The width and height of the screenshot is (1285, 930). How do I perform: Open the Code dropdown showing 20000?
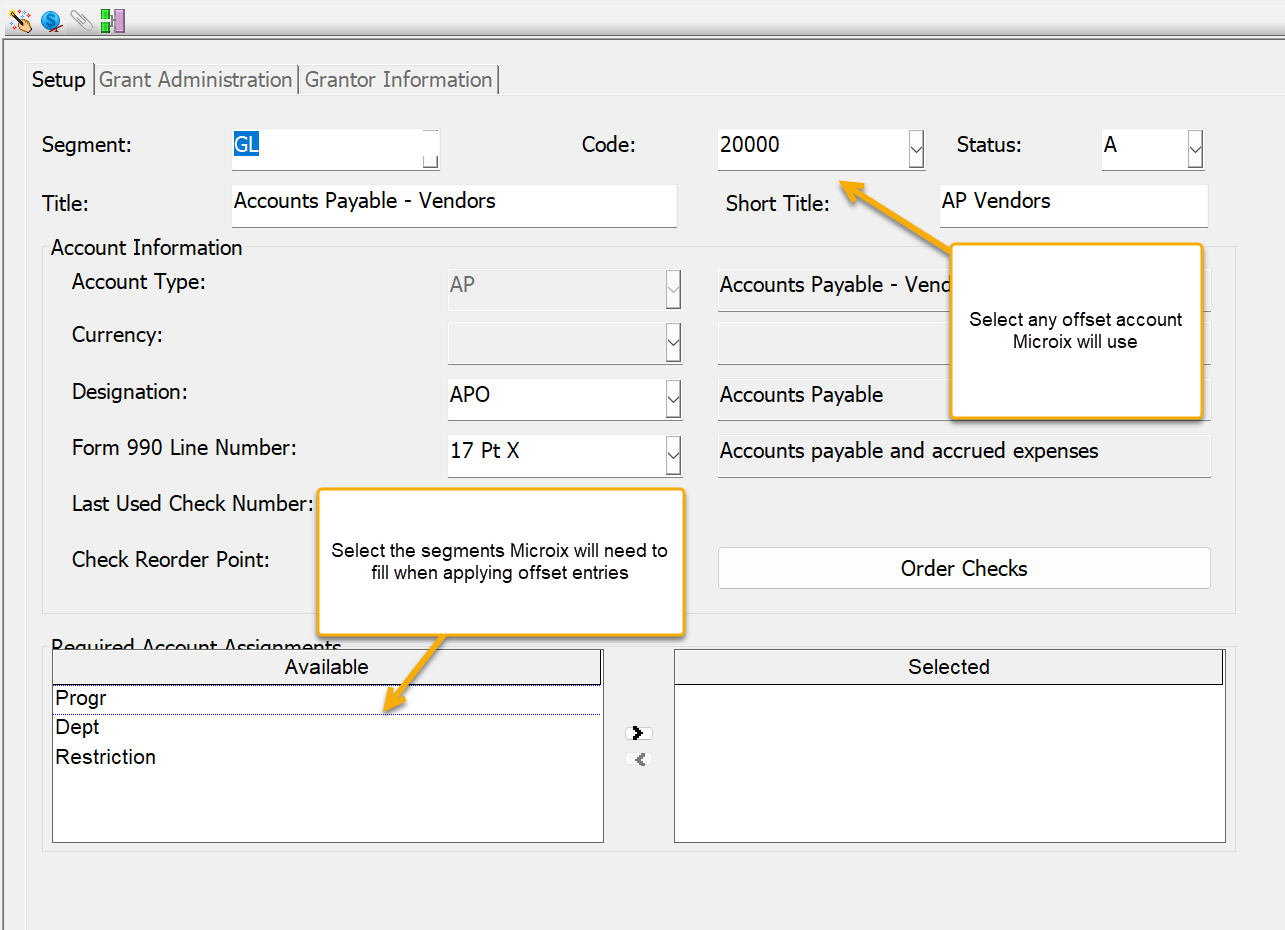(x=915, y=150)
